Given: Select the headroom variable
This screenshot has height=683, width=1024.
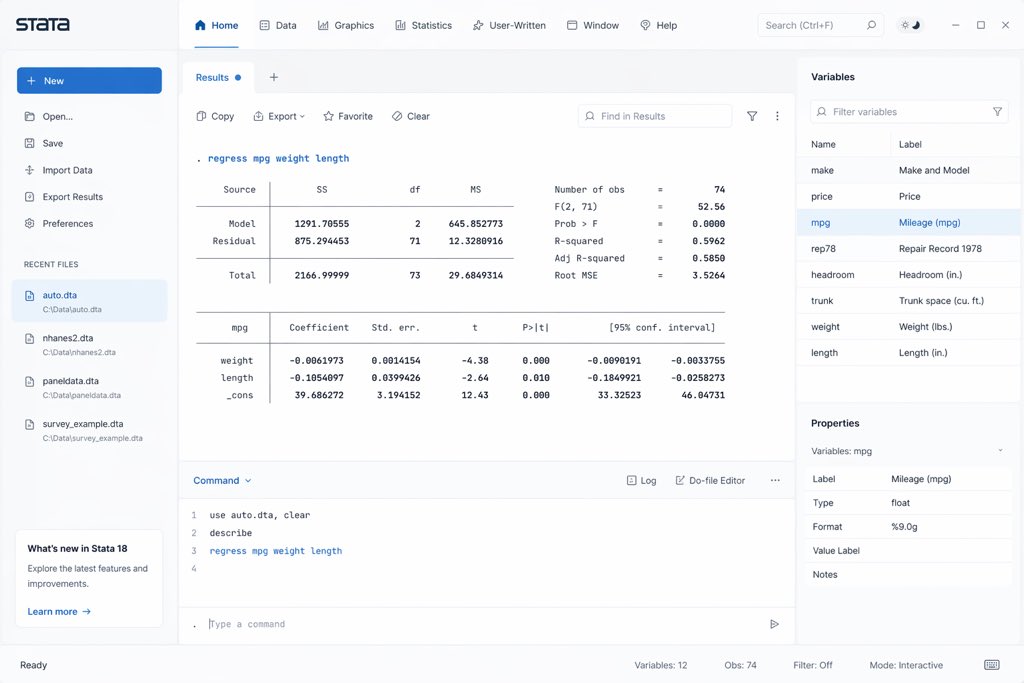Looking at the screenshot, I should click(909, 275).
